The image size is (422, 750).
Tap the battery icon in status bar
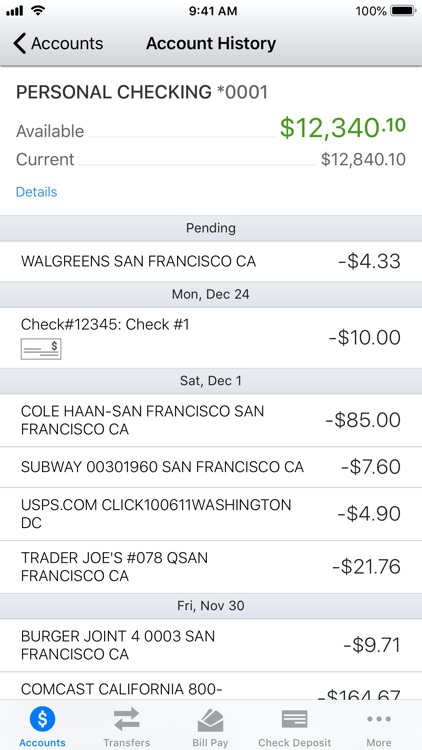(403, 11)
